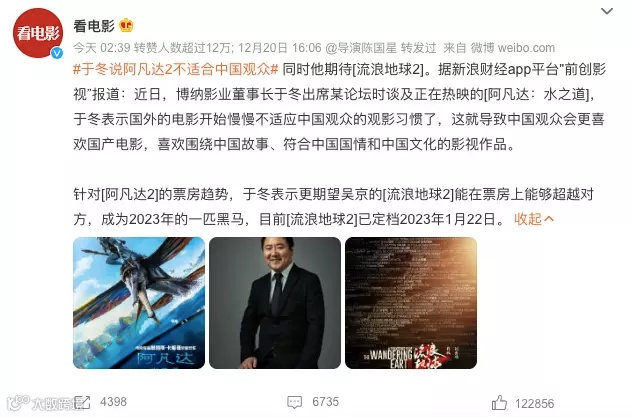Click the 今天 02:39 timestamp
The width and height of the screenshot is (633, 417).
pyautogui.click(x=102, y=48)
